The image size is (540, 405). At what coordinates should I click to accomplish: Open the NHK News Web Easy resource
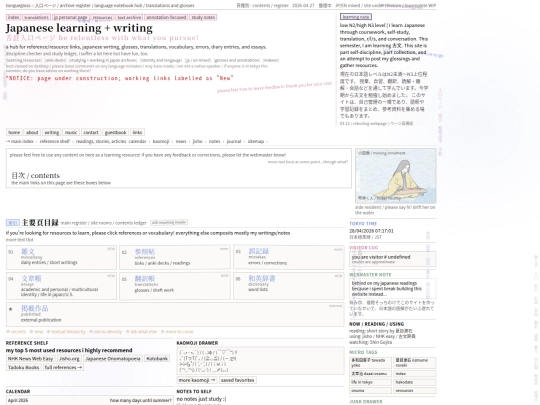30,359
